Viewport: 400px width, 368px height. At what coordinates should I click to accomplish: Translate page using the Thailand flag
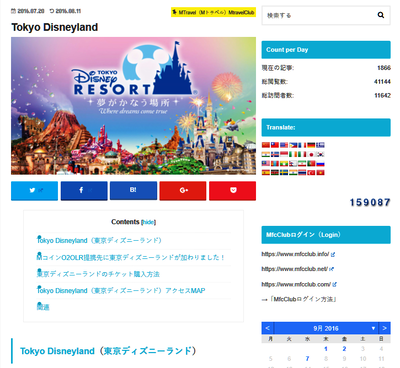tap(302, 172)
